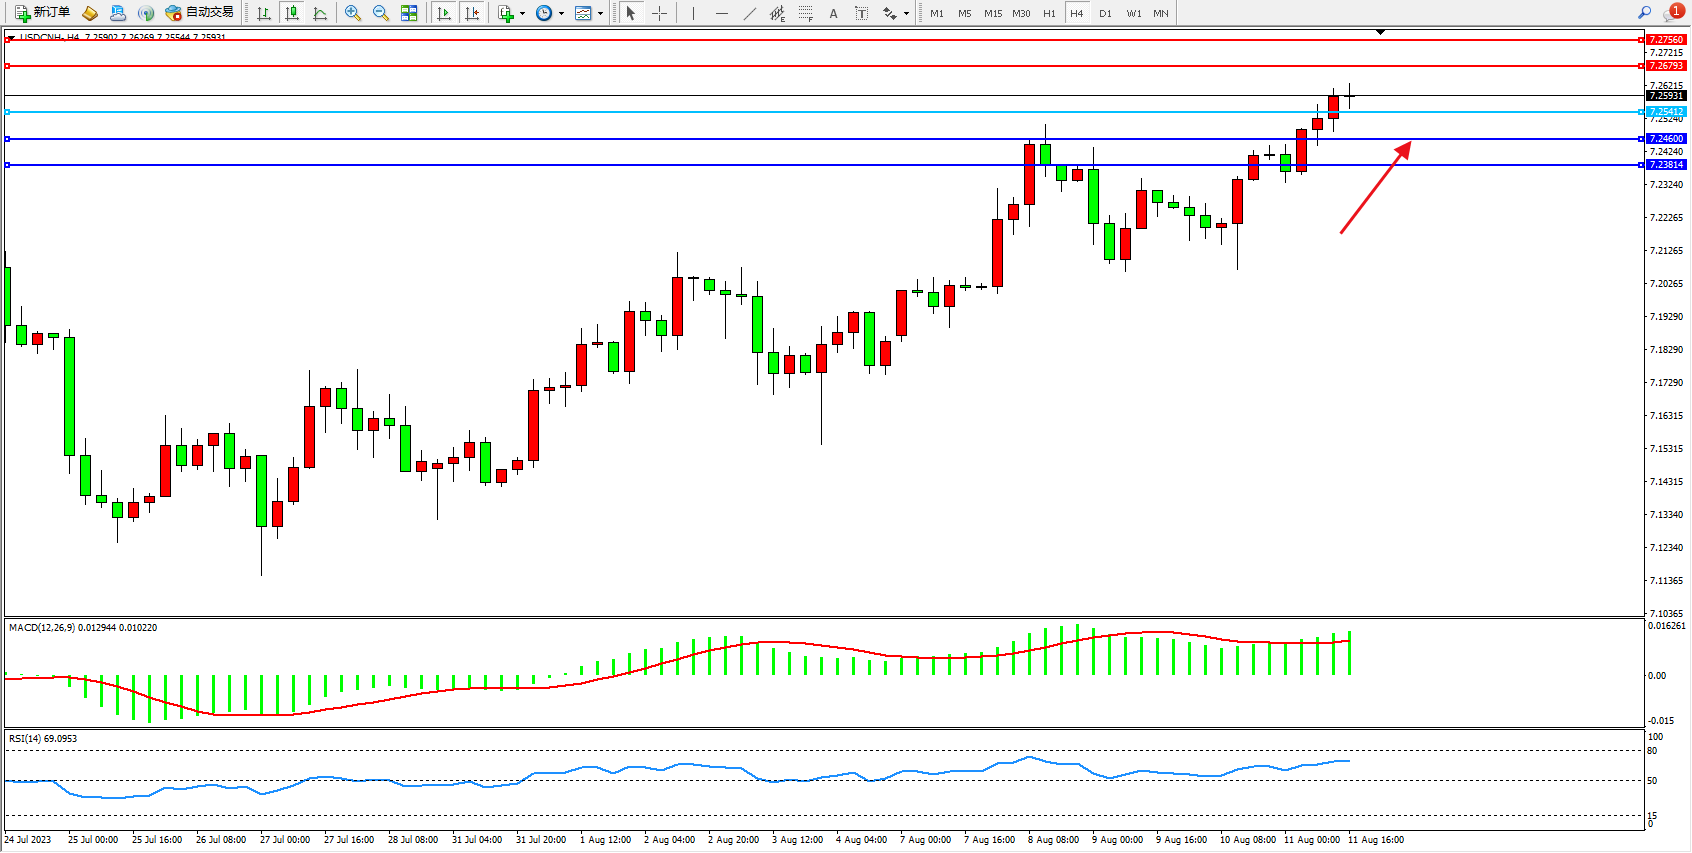Select the Fibonacci retracement tool
The width and height of the screenshot is (1692, 853).
(805, 13)
